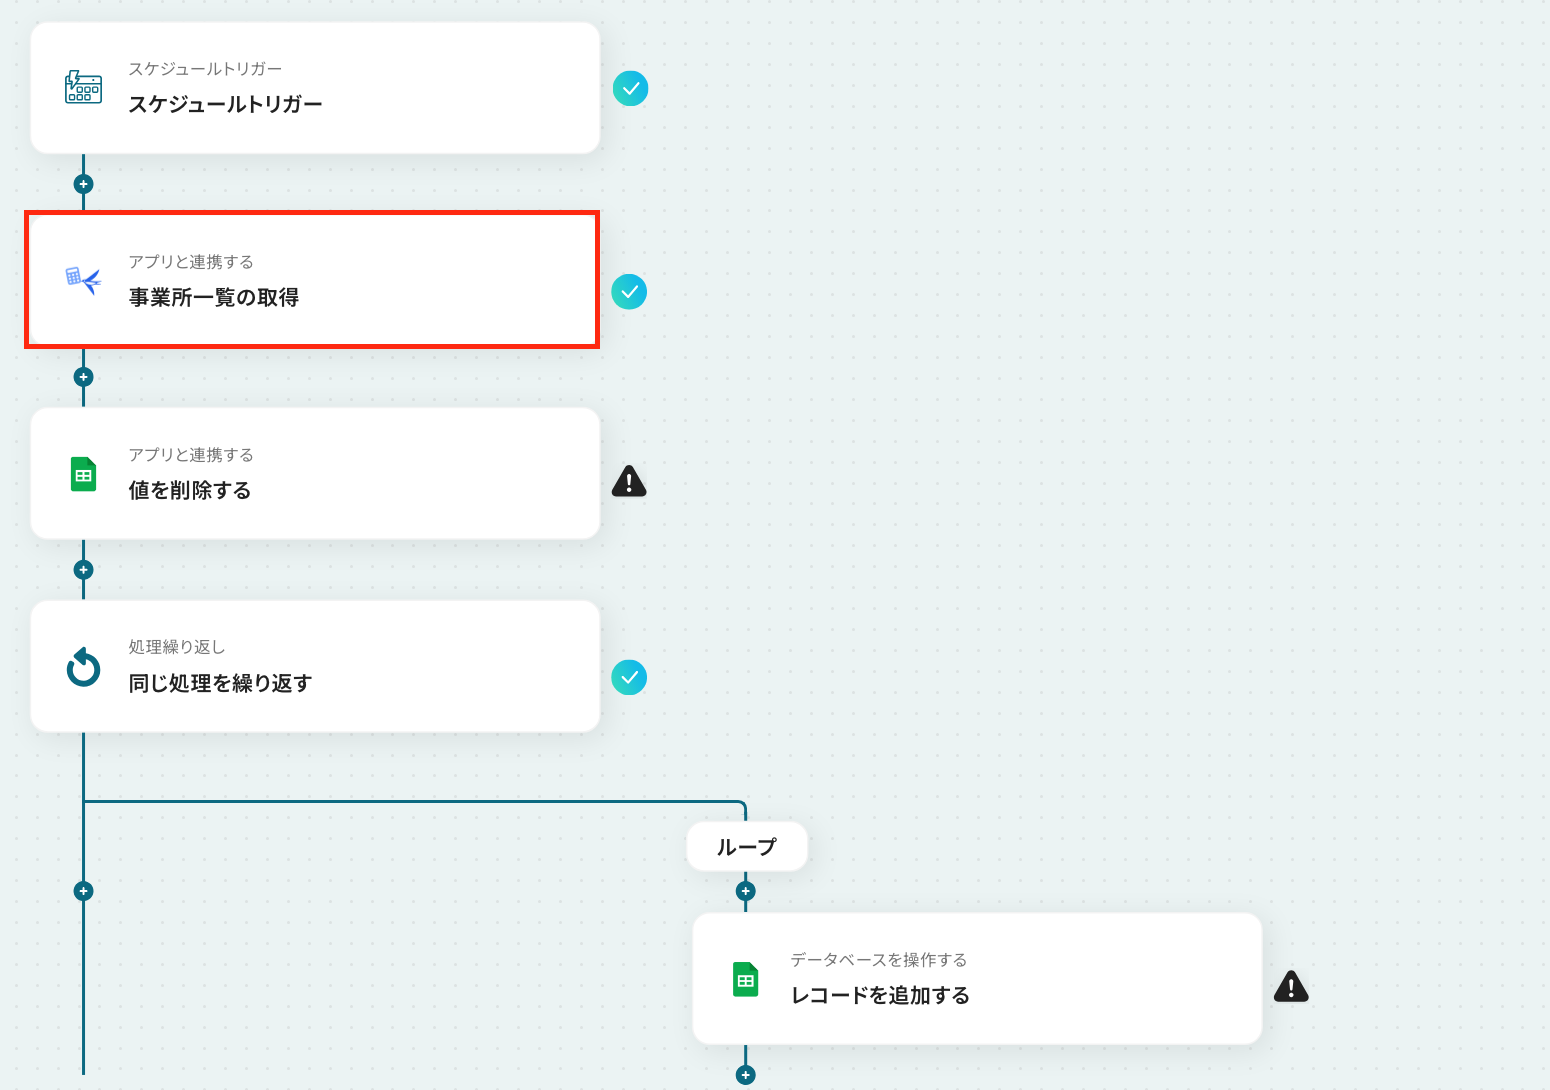Add a step between 事業所一覧の取得 and 値を削除する
The image size is (1550, 1090).
pyautogui.click(x=84, y=377)
